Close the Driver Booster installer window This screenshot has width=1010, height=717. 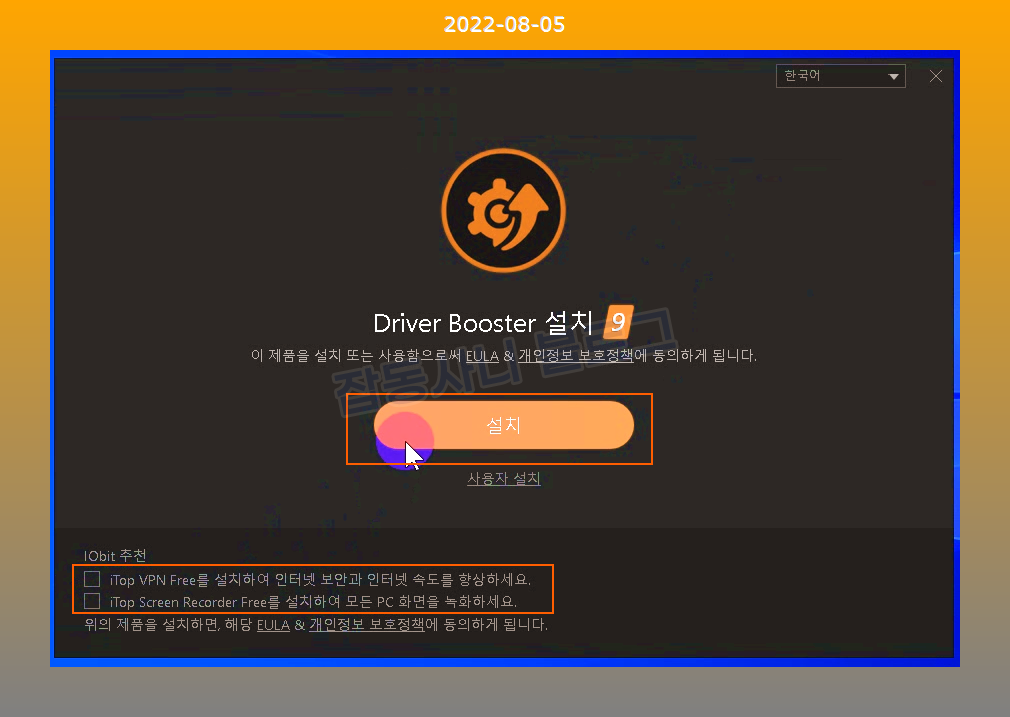point(936,76)
